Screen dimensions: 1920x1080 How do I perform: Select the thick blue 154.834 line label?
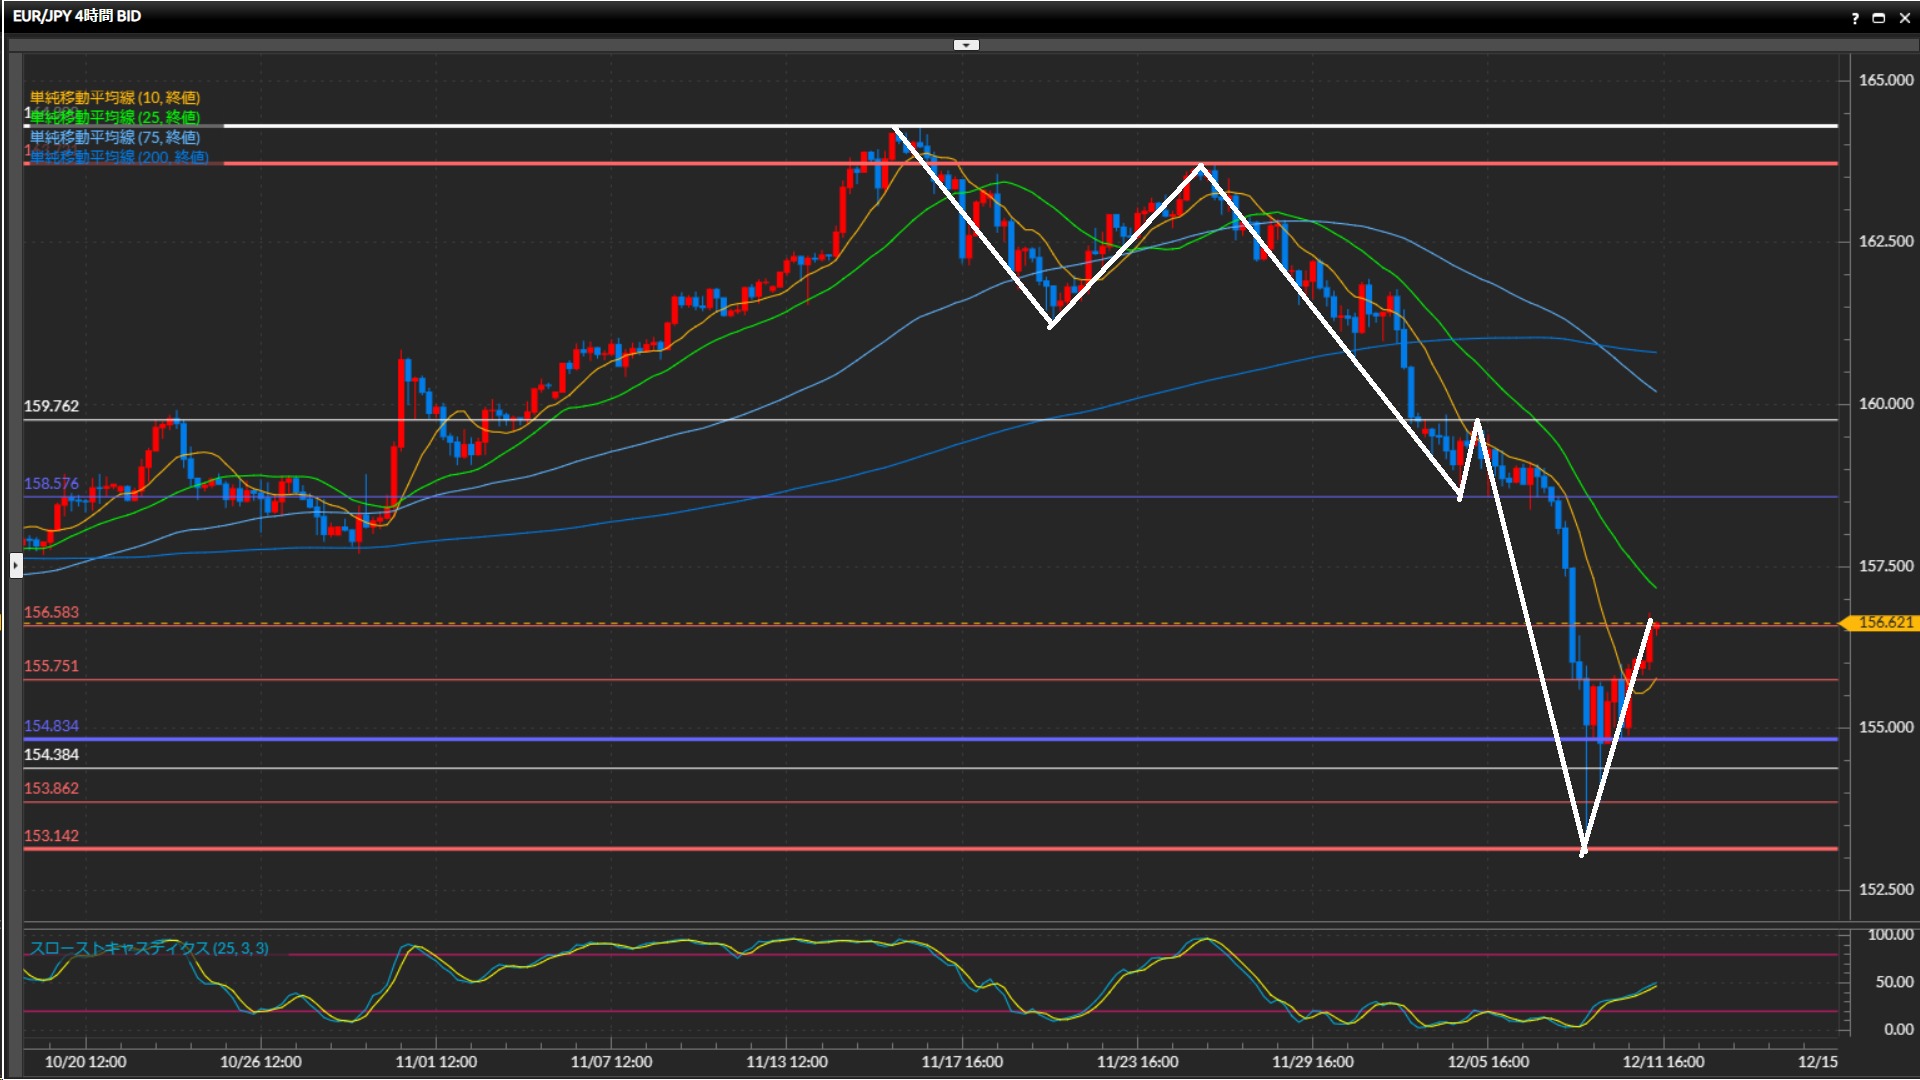click(x=51, y=726)
